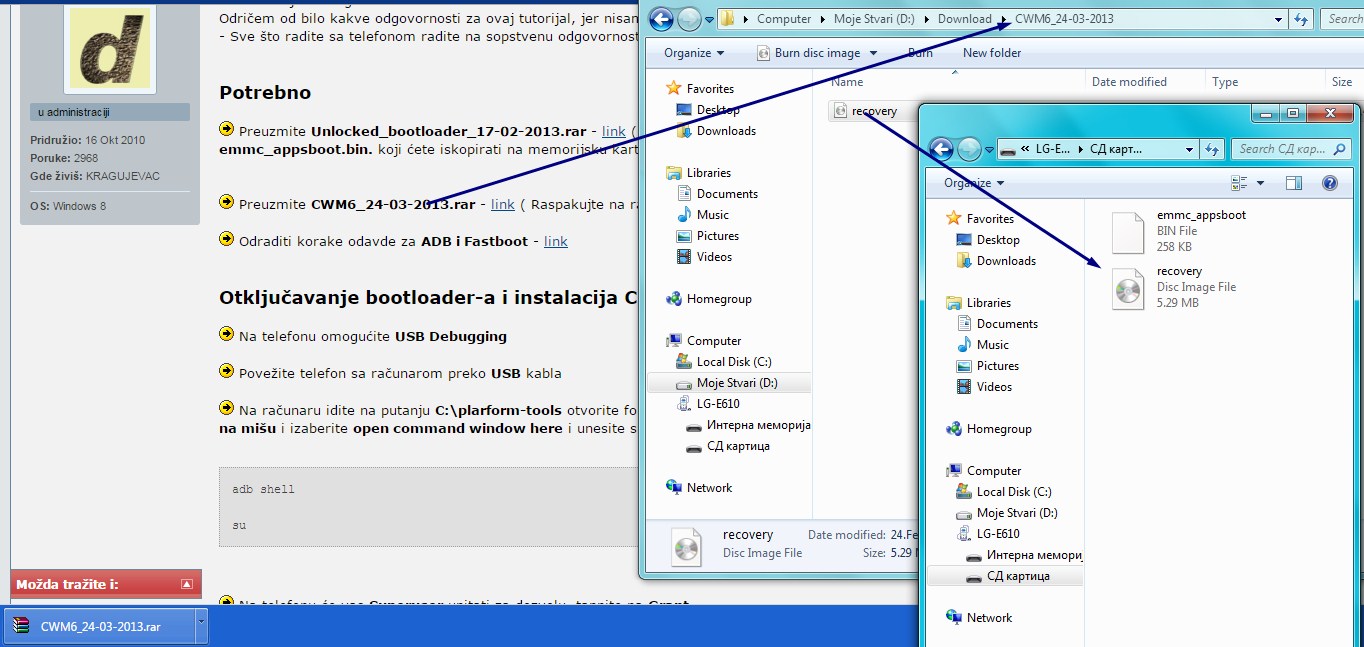The height and width of the screenshot is (647, 1364).
Task: Open LG-E610 device in CWM6 window sidebar
Action: [x=717, y=404]
